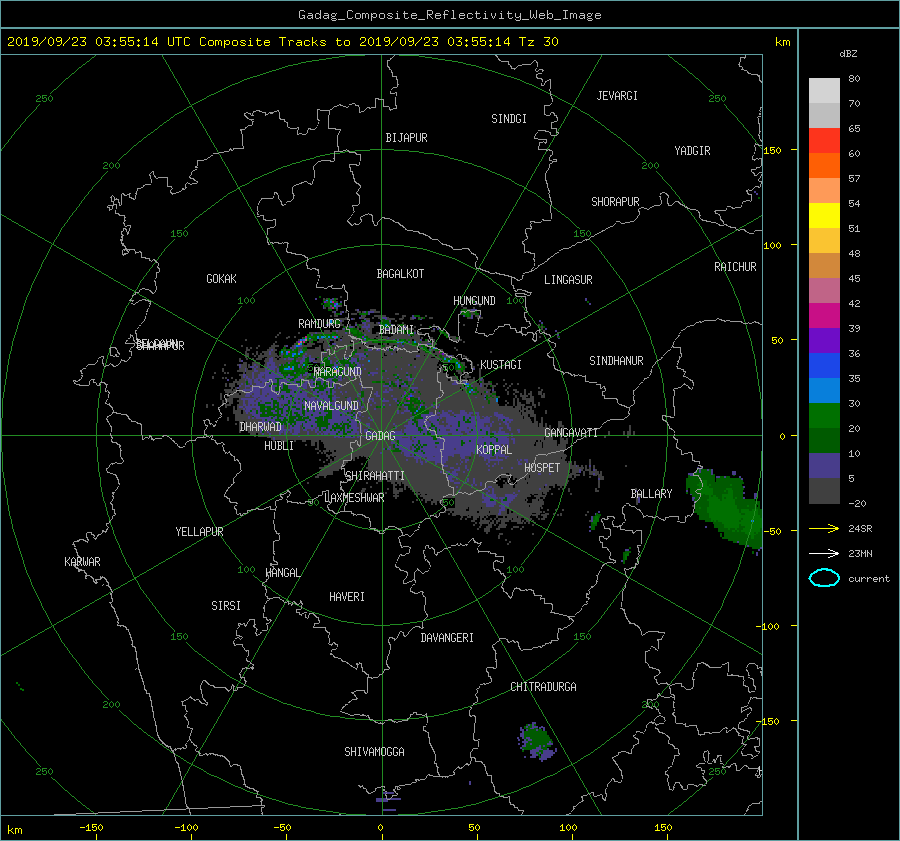The width and height of the screenshot is (900, 841).
Task: Click the 80 dBZ legend value
Action: point(854,78)
